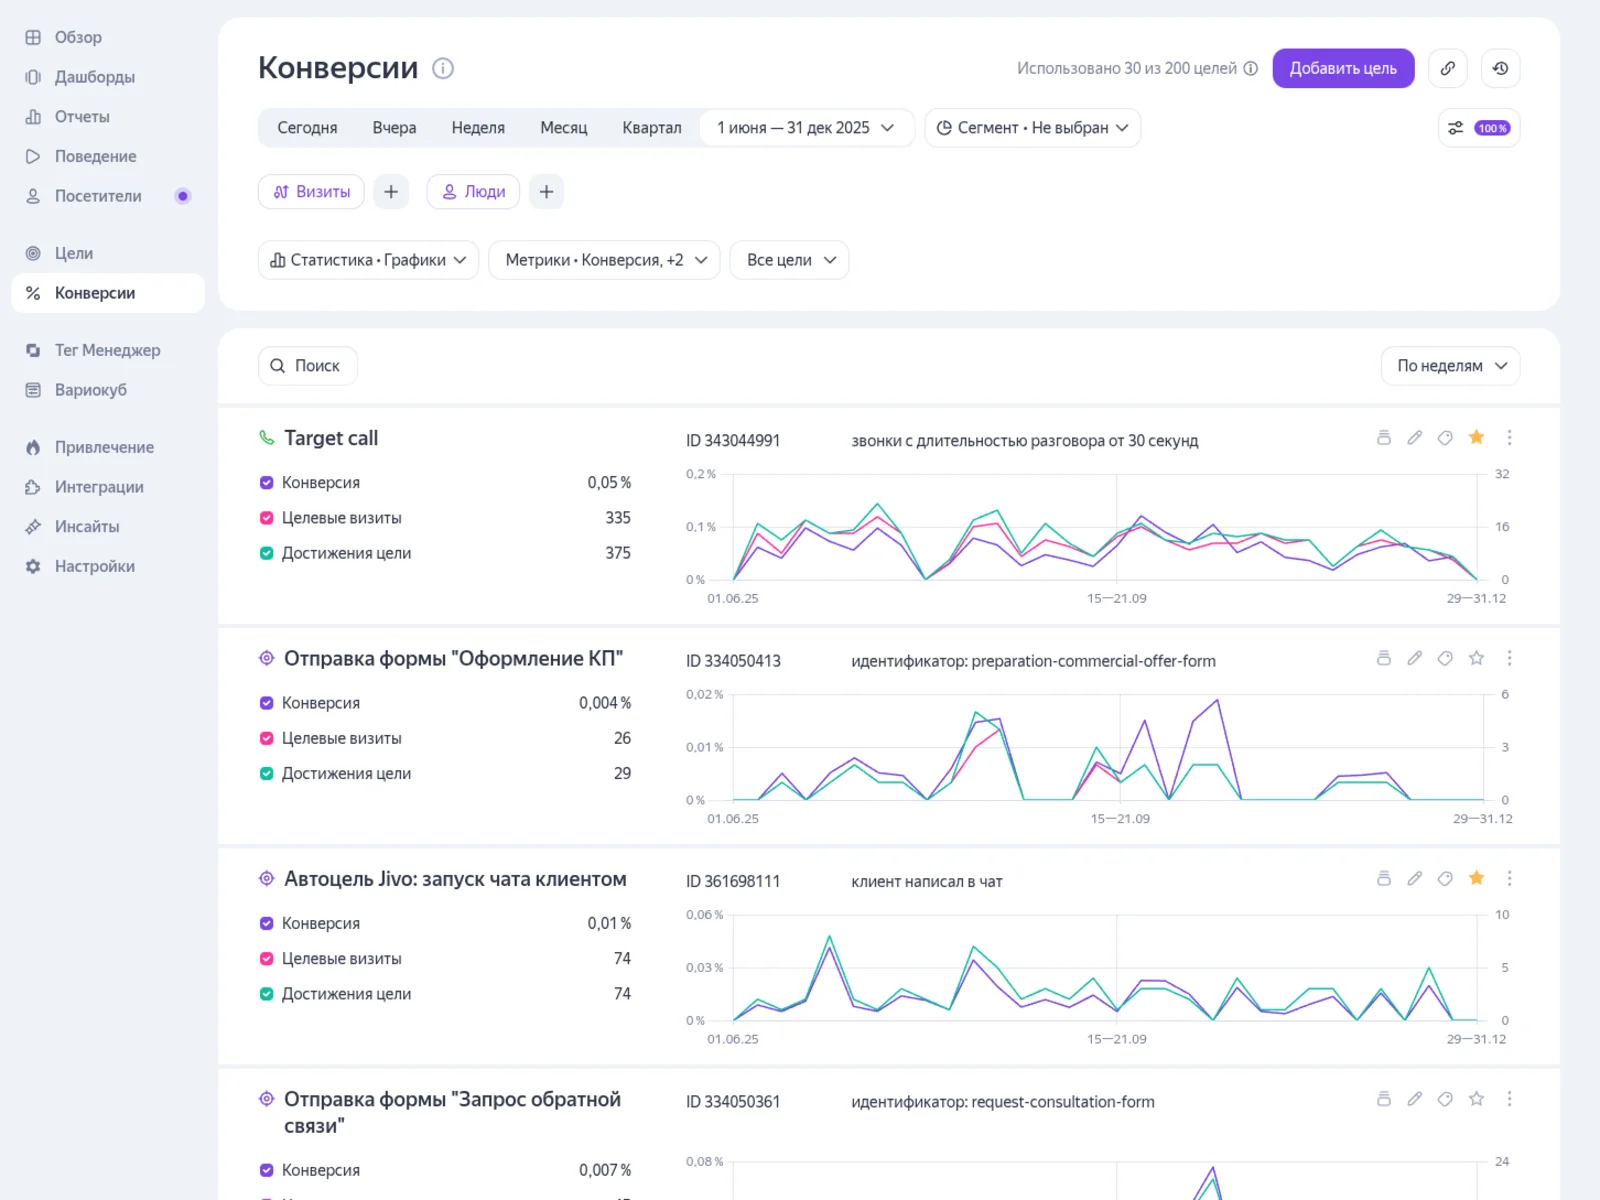1600x1200 pixels.
Task: Go to Цели in the sidebar
Action: [108, 254]
